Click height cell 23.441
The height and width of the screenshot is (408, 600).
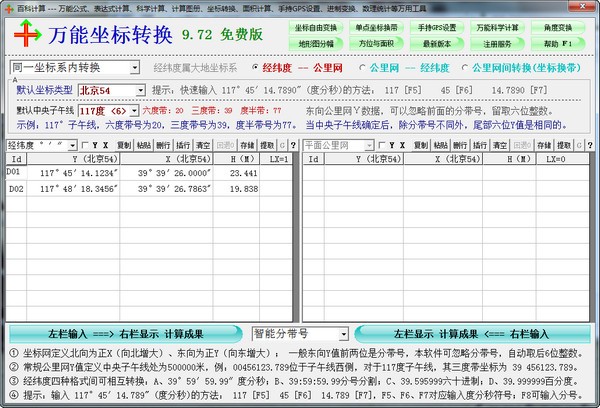(236, 173)
